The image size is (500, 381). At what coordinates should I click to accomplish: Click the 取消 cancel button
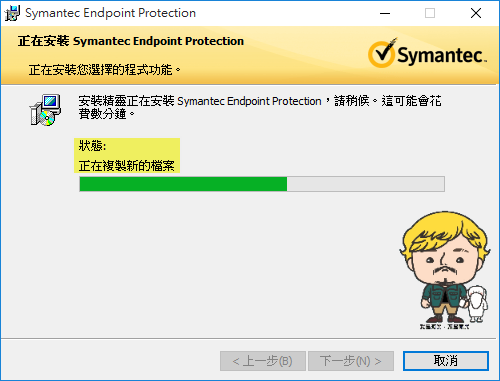pos(446,361)
